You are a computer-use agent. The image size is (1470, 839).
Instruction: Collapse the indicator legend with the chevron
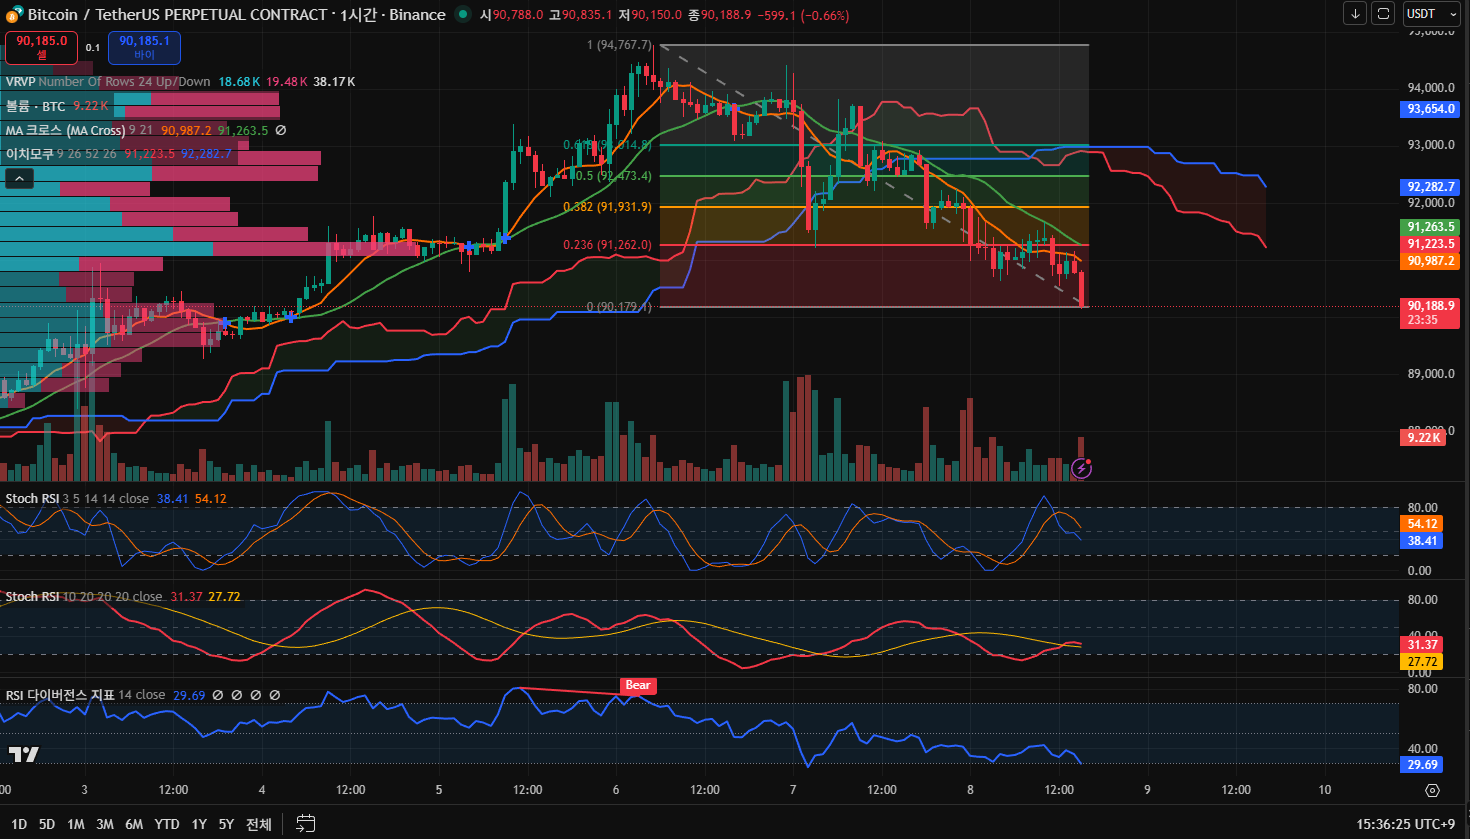pyautogui.click(x=20, y=178)
